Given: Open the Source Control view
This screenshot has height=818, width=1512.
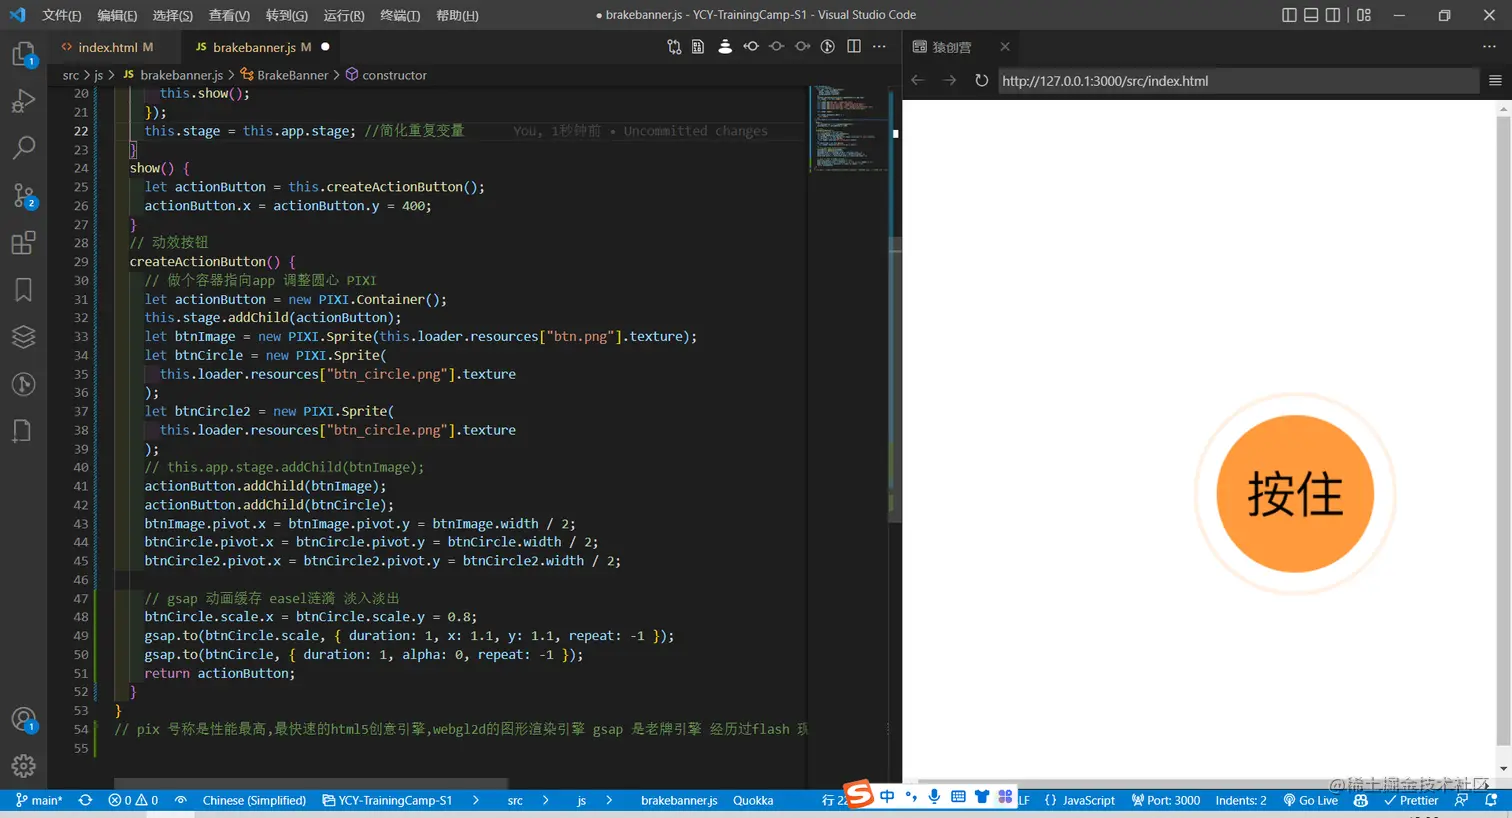Looking at the screenshot, I should 23,195.
